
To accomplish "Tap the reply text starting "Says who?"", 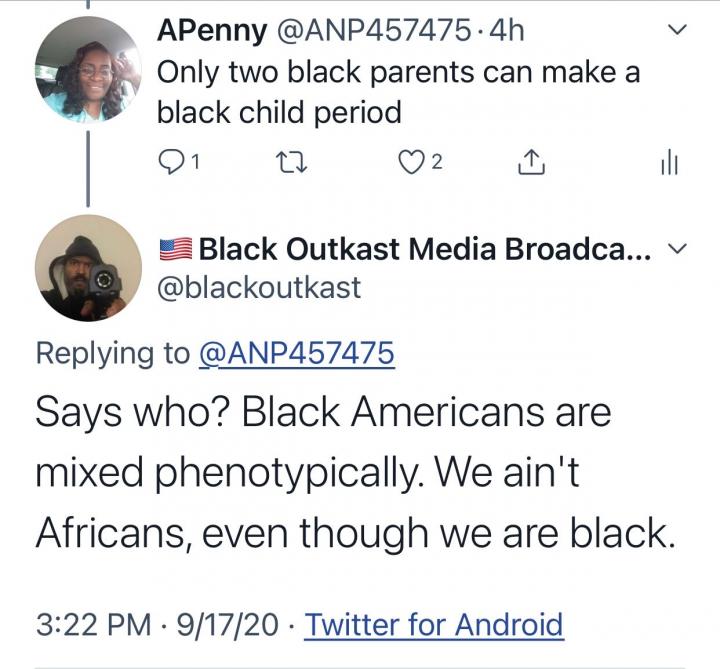I will click(x=350, y=472).
